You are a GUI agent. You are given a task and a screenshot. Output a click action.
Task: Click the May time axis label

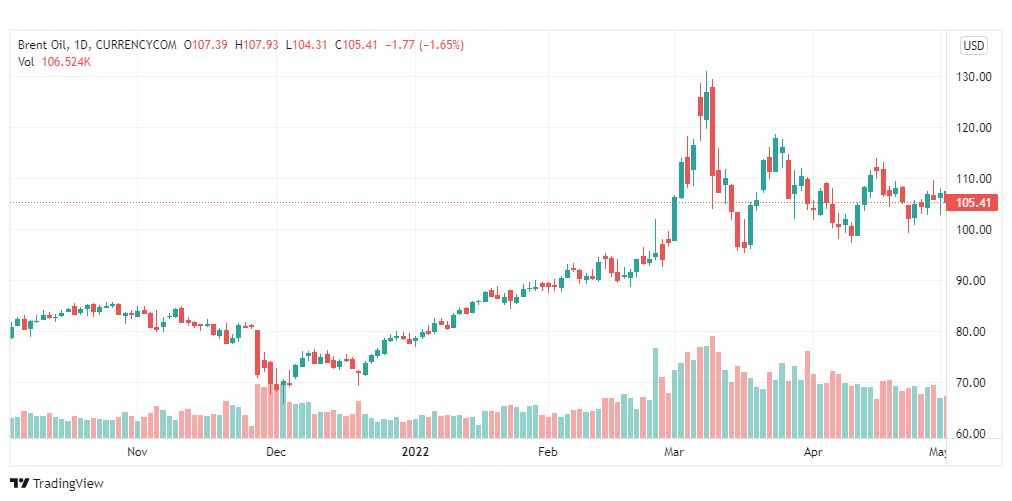tap(938, 451)
